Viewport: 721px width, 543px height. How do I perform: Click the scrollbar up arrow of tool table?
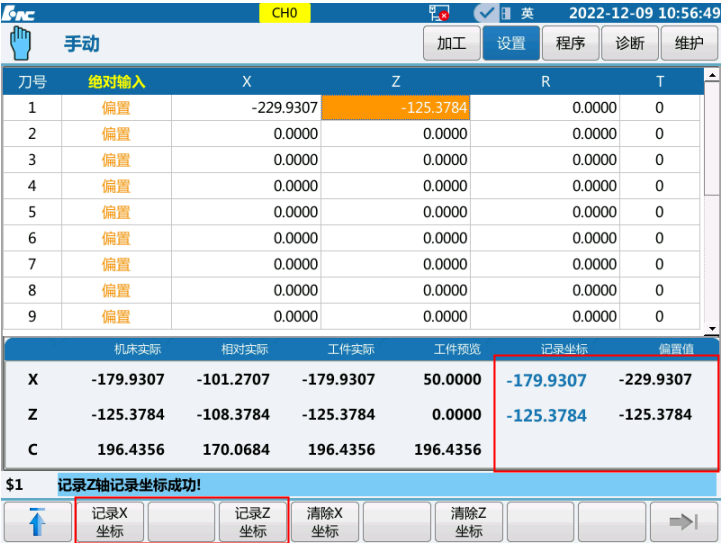point(712,74)
